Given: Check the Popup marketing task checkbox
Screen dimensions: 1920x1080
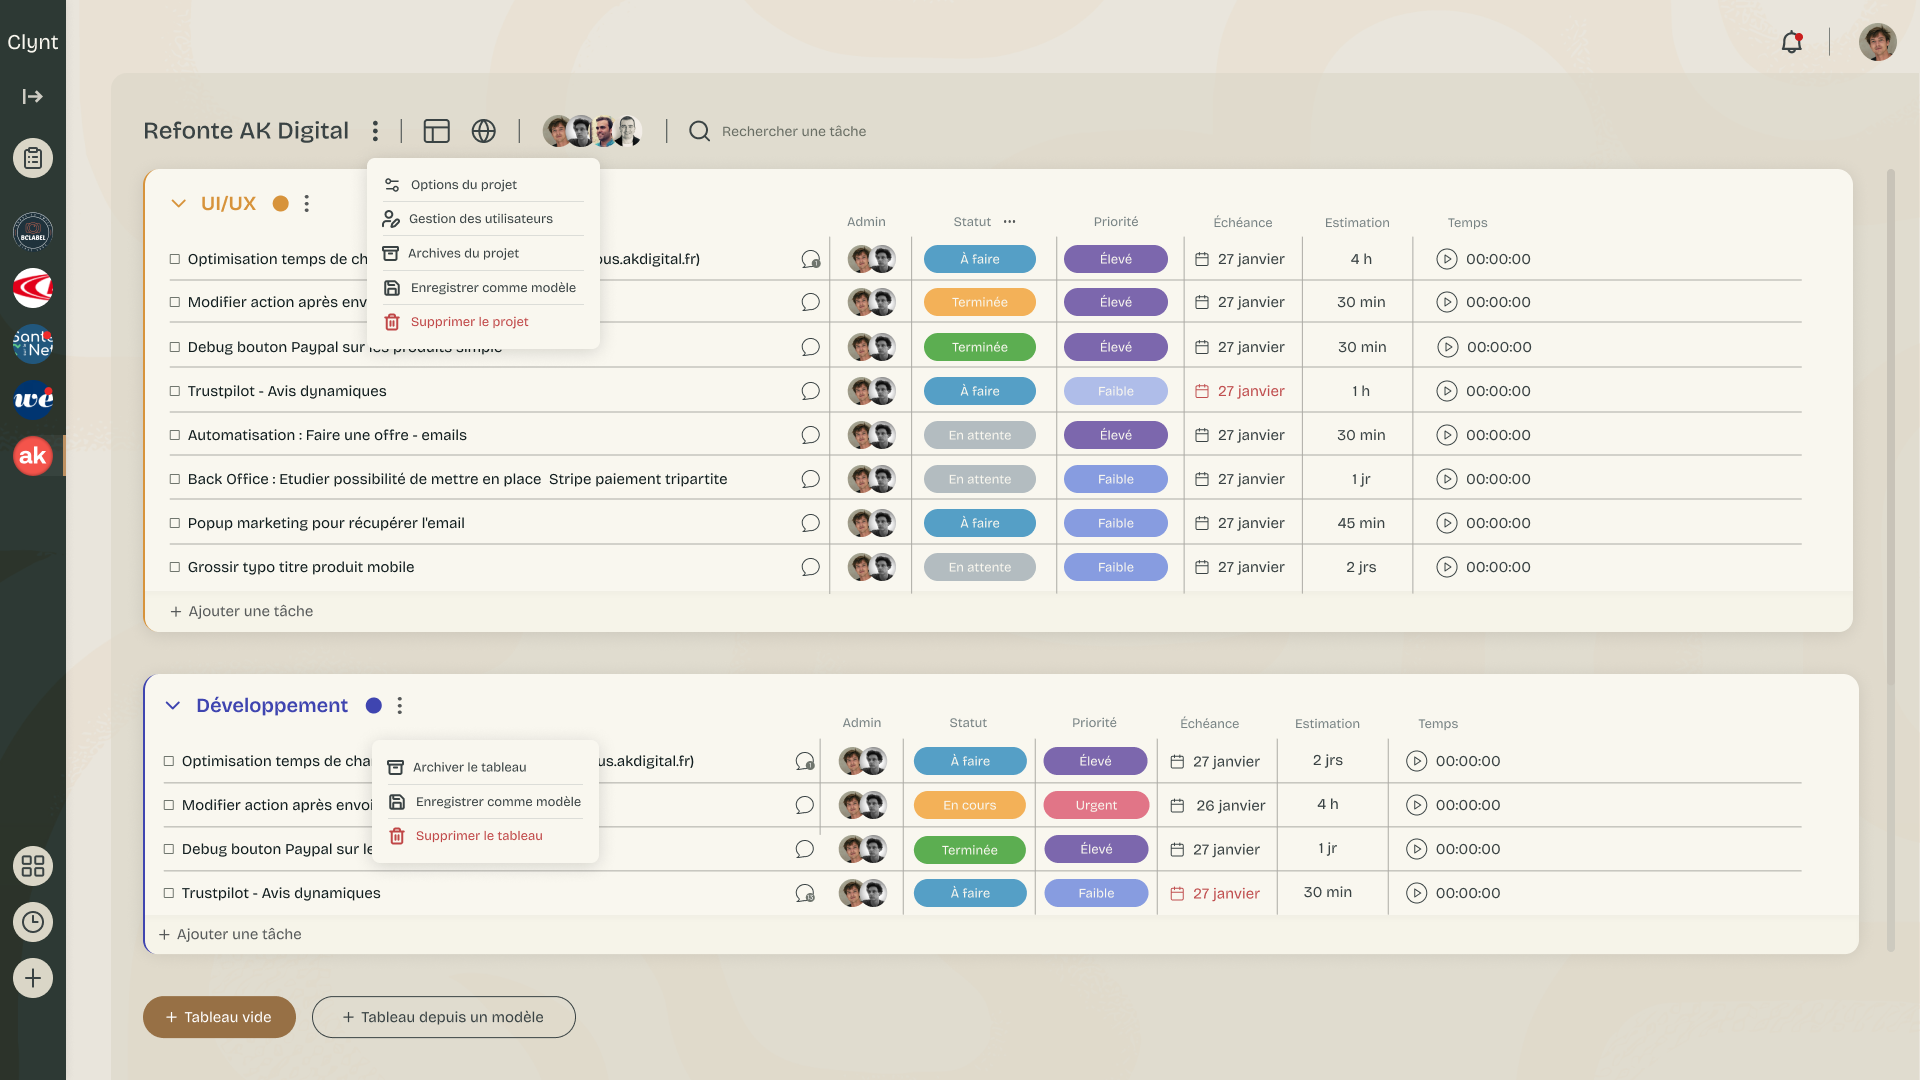Looking at the screenshot, I should pos(175,523).
